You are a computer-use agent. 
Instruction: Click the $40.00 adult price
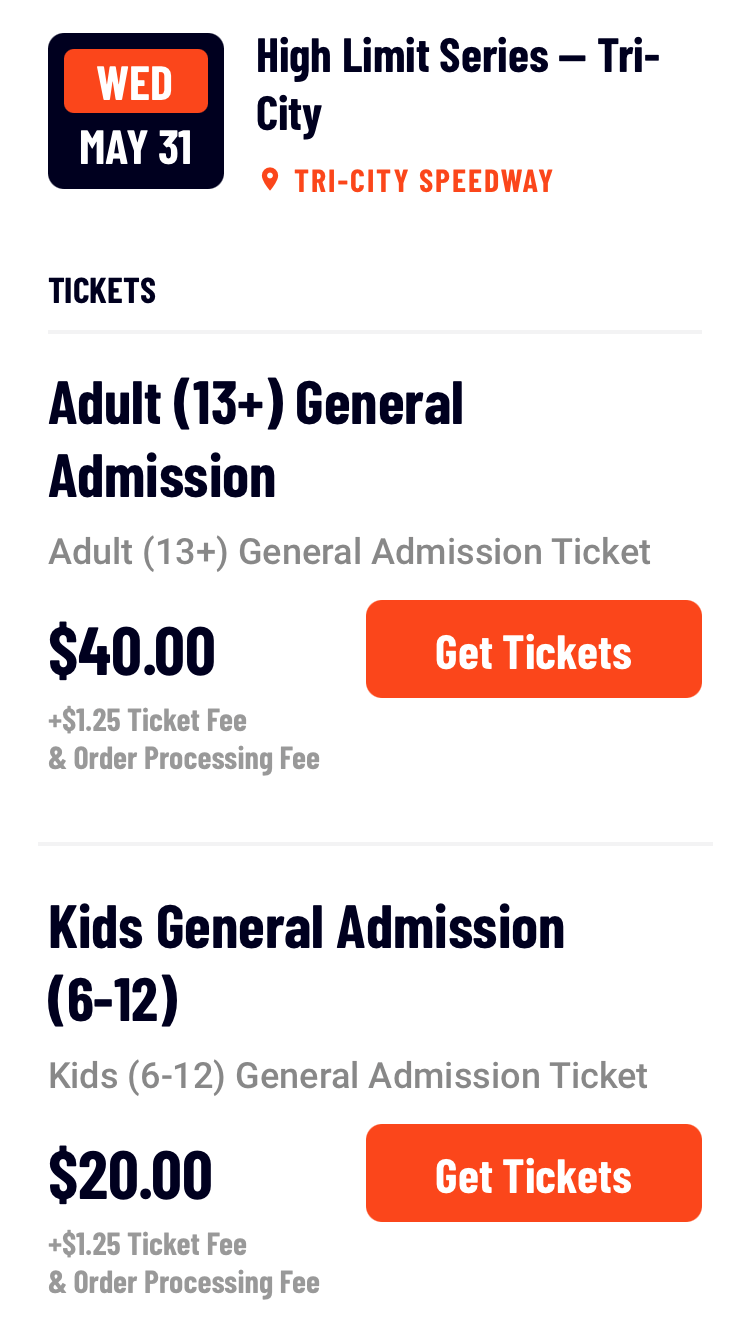pos(132,650)
